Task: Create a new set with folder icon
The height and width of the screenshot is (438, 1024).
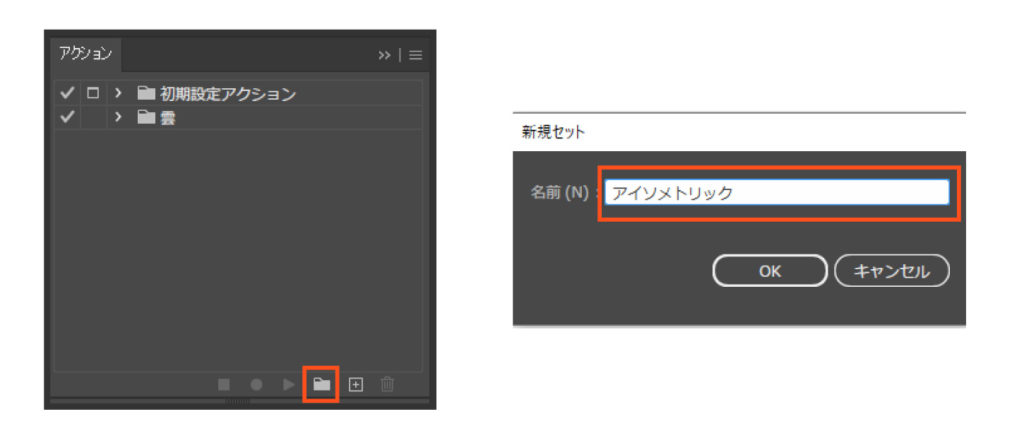Action: [321, 384]
